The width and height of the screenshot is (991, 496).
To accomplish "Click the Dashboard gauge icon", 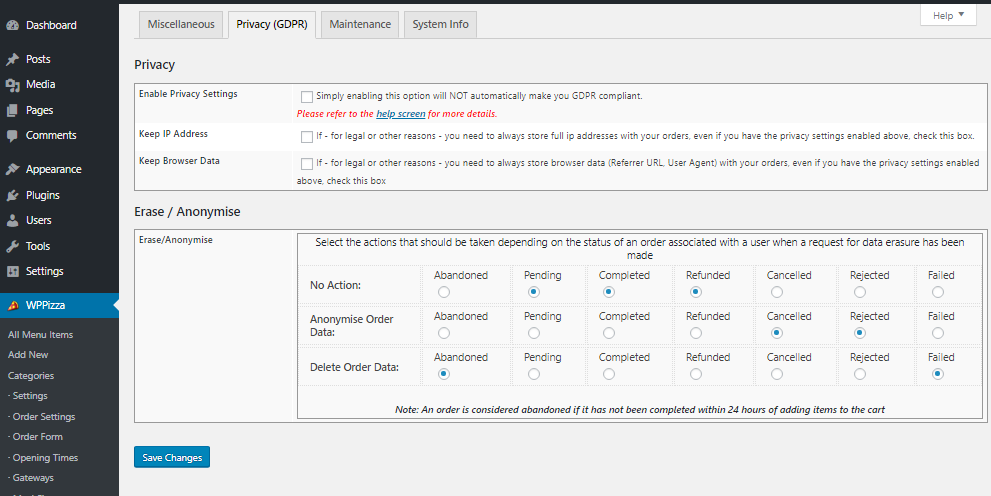I will click(x=13, y=25).
